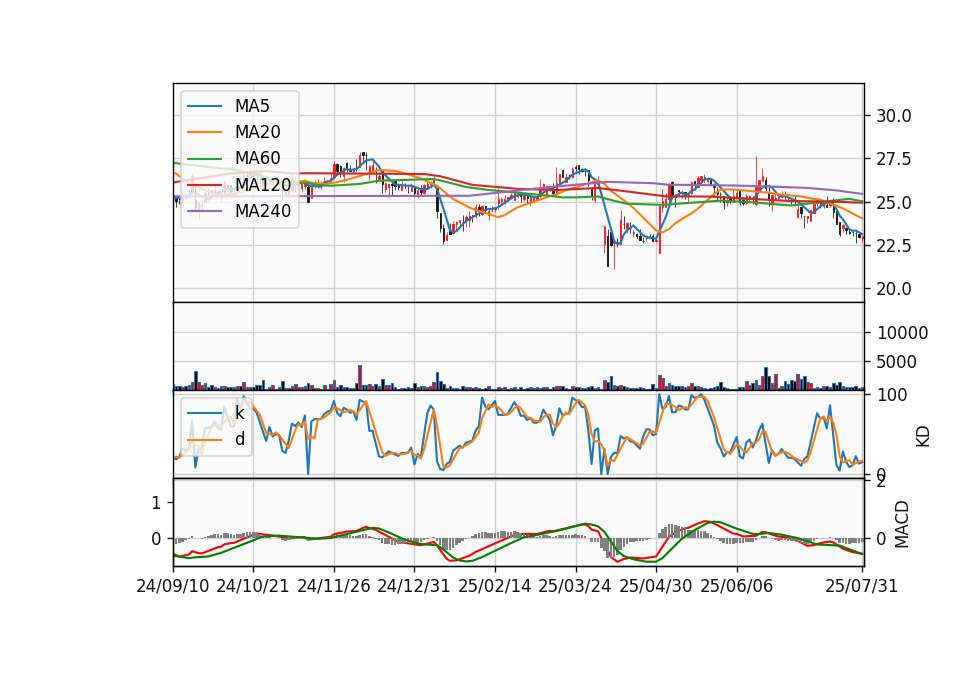This screenshot has width=960, height=690.
Task: Click the purple MA240 legend line sample
Action: [204, 211]
